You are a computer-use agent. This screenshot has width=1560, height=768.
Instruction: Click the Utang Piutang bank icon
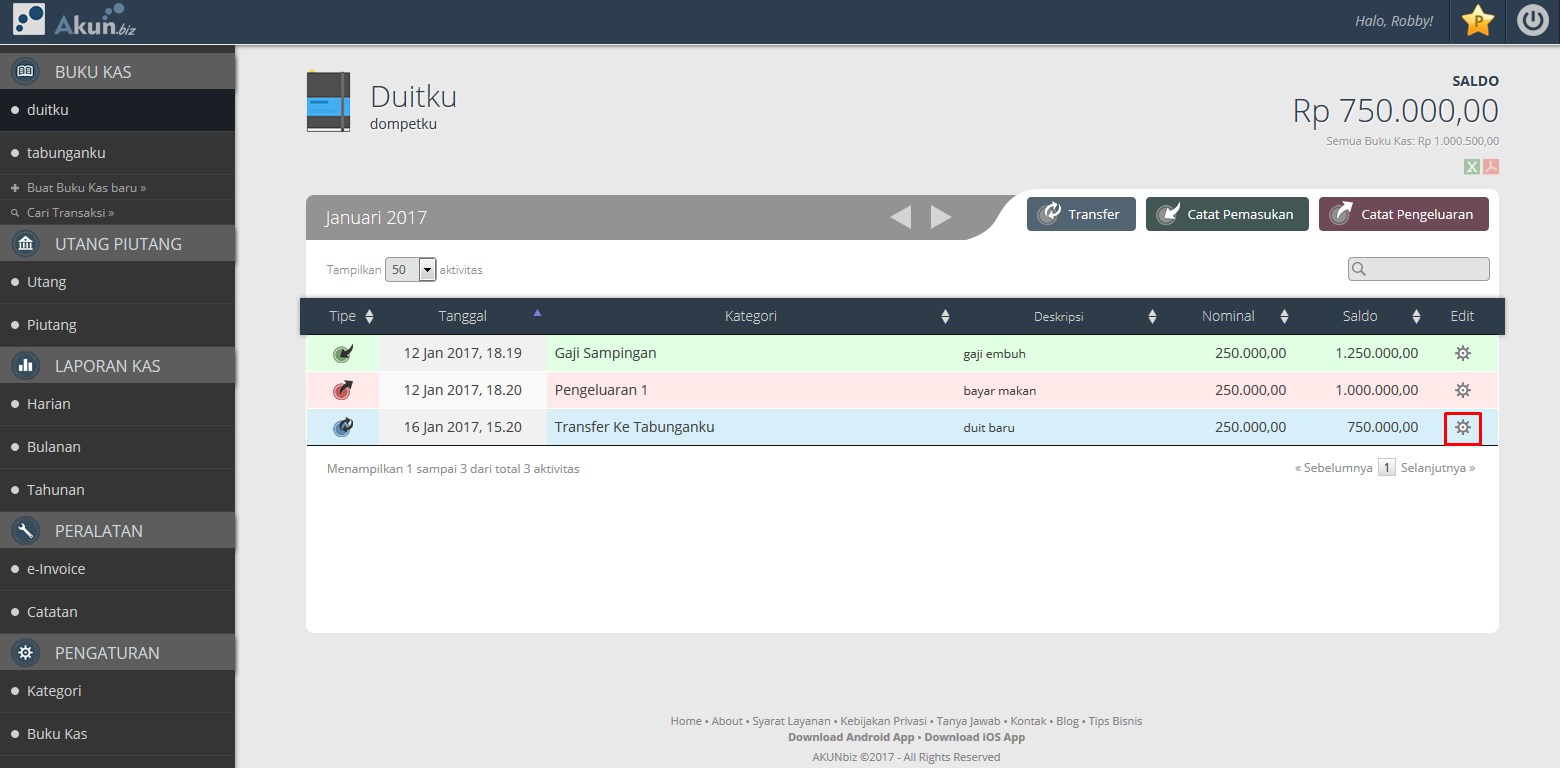tap(26, 243)
